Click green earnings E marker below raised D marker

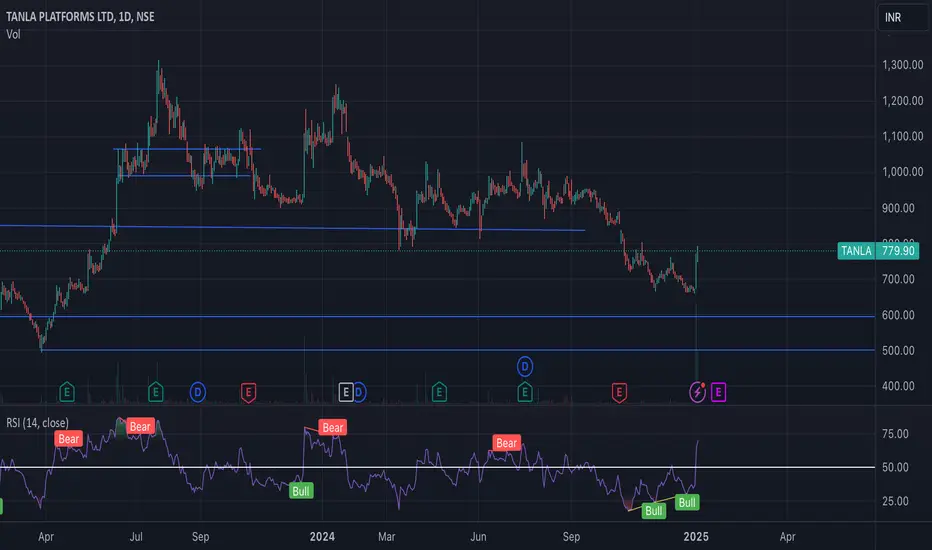tap(525, 392)
